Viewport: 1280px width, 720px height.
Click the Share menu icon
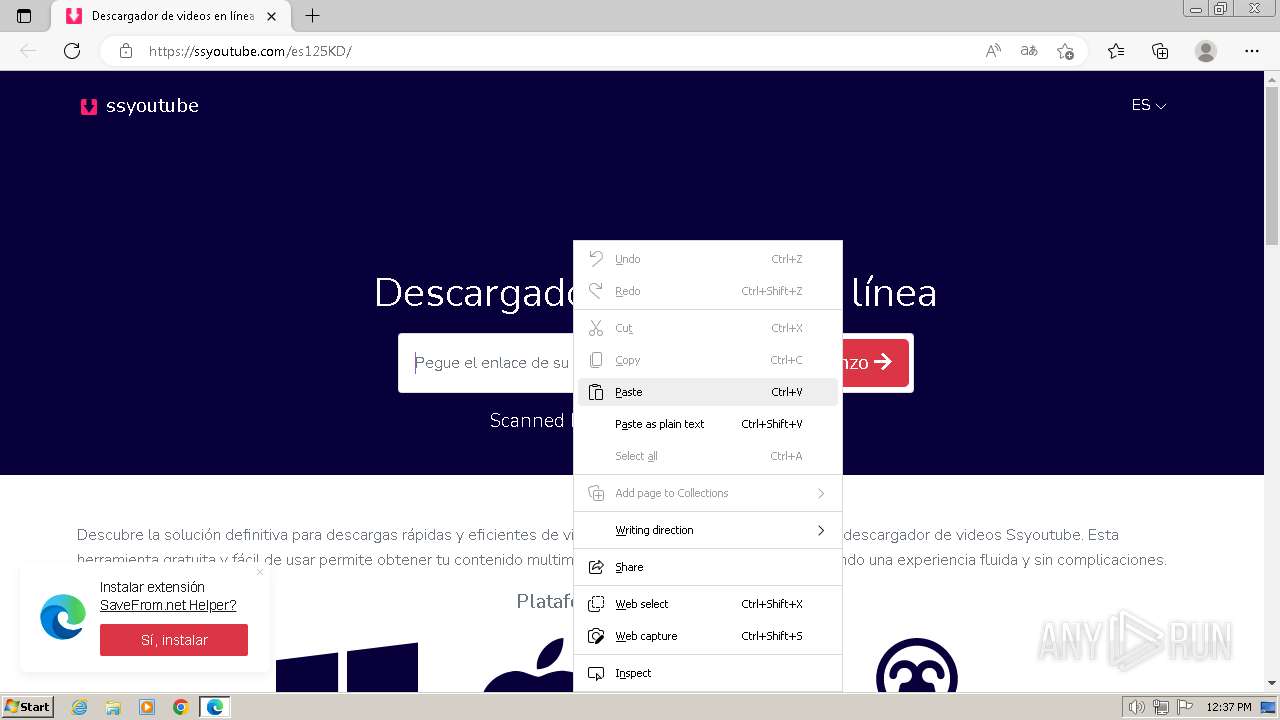point(596,567)
